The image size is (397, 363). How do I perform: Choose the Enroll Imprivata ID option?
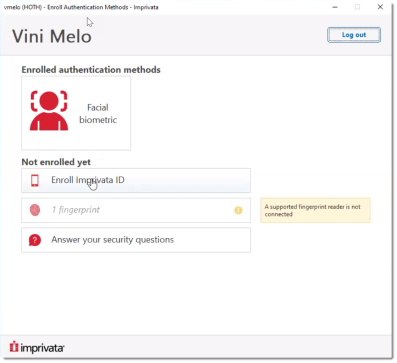pos(136,180)
